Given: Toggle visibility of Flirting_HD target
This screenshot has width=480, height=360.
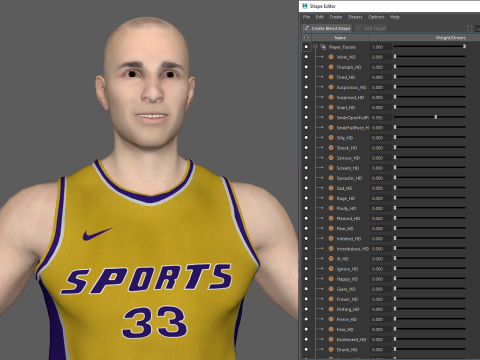Looking at the screenshot, I should [306, 309].
